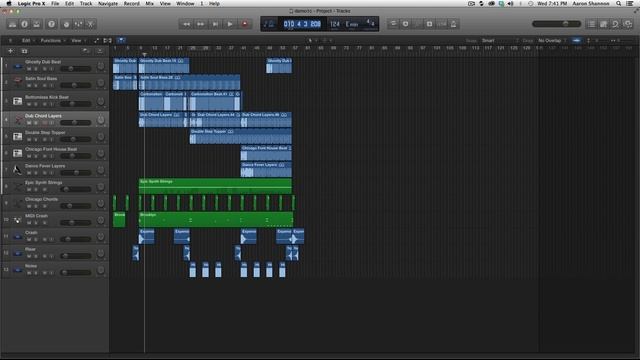Toggle the Solo mode control-bar button
This screenshot has width=640, height=360.
(429, 24)
